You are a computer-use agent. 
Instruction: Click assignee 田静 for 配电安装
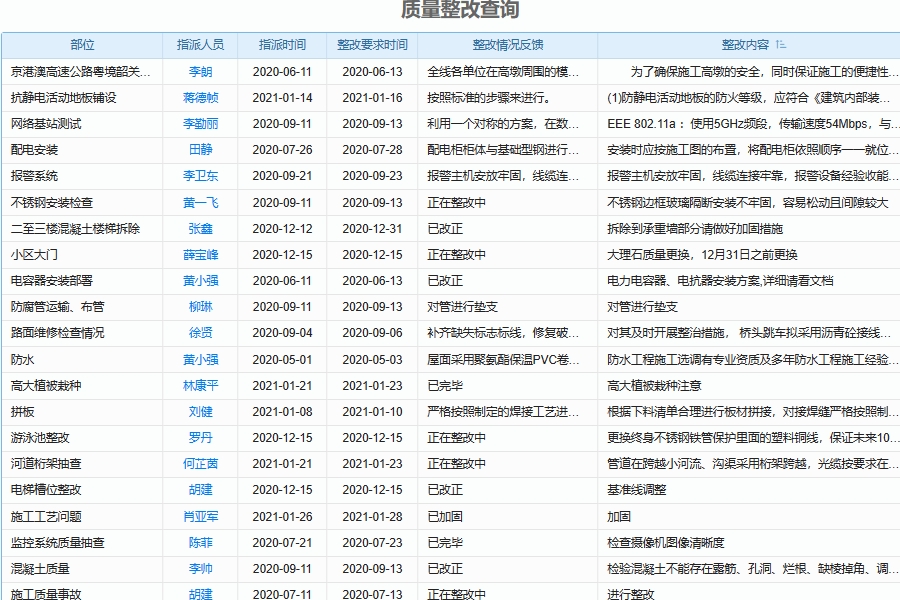pyautogui.click(x=199, y=149)
